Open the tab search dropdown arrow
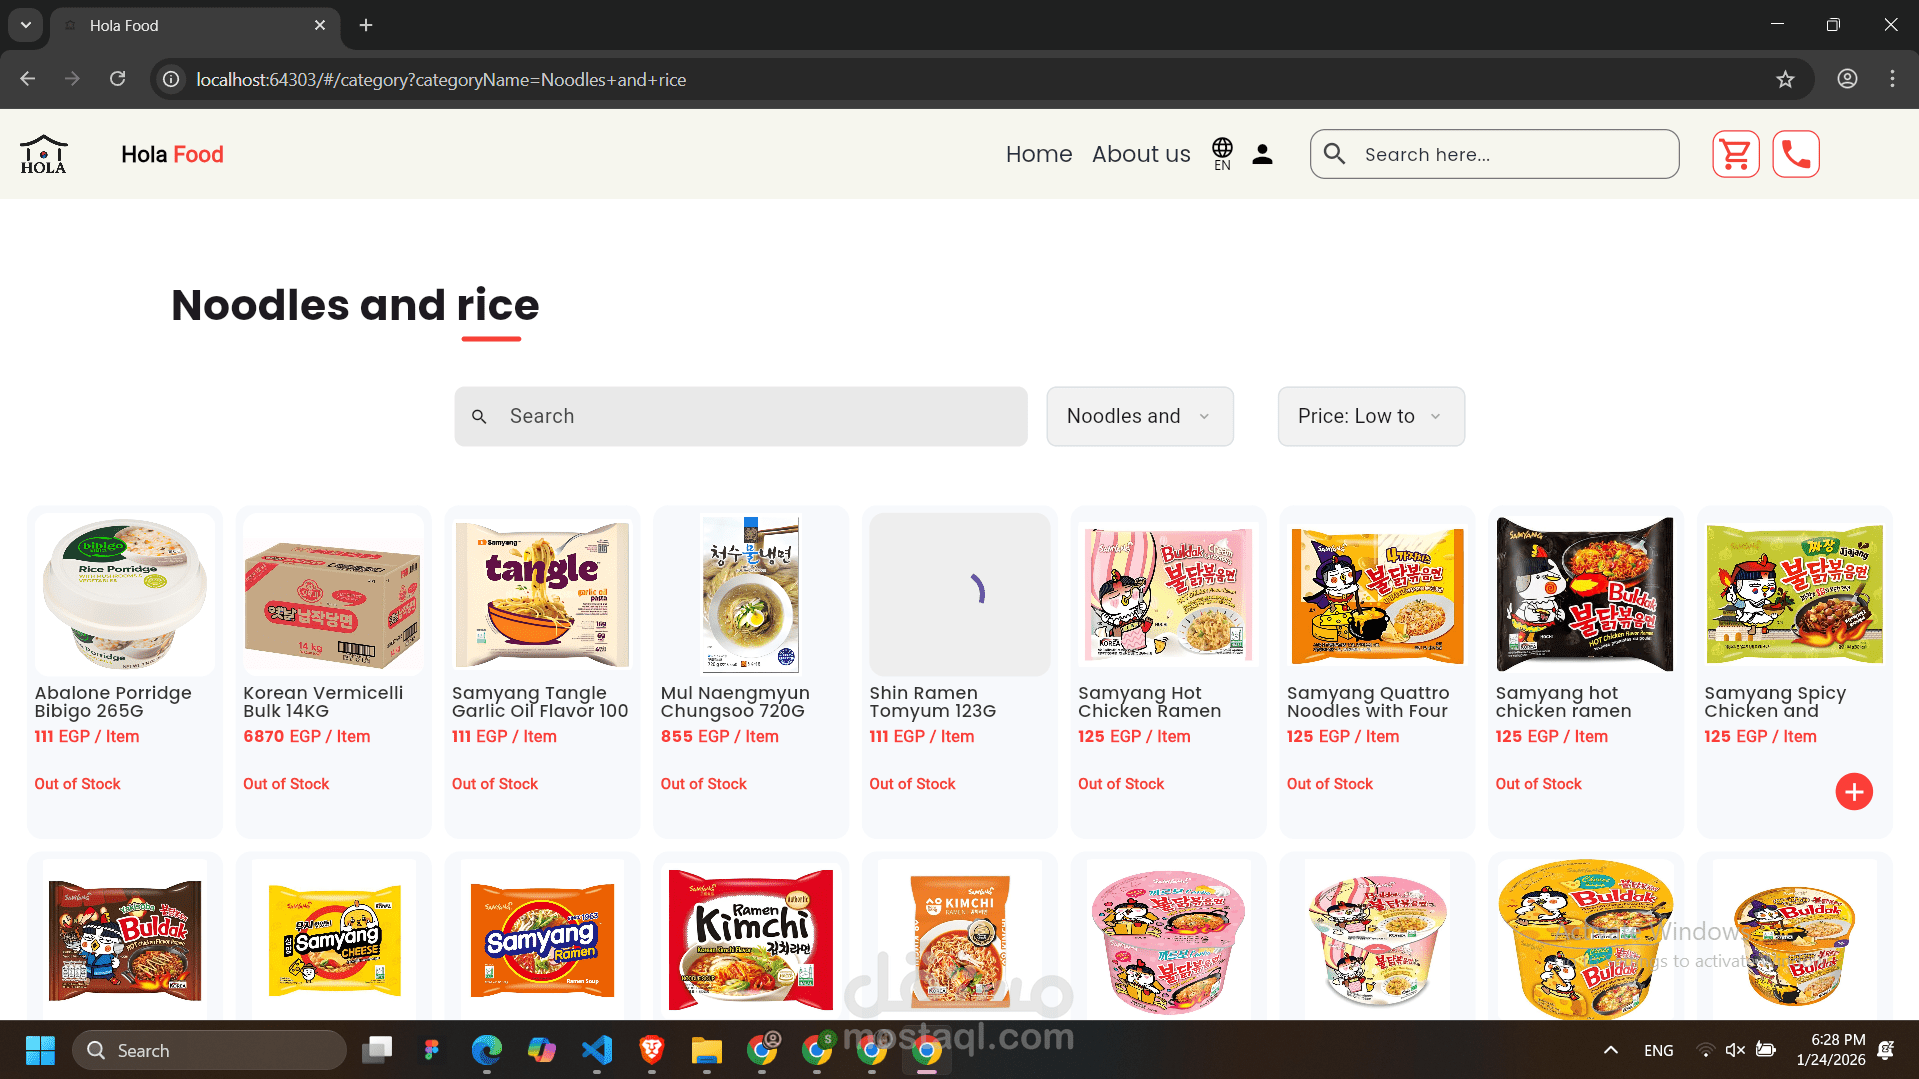 (25, 25)
